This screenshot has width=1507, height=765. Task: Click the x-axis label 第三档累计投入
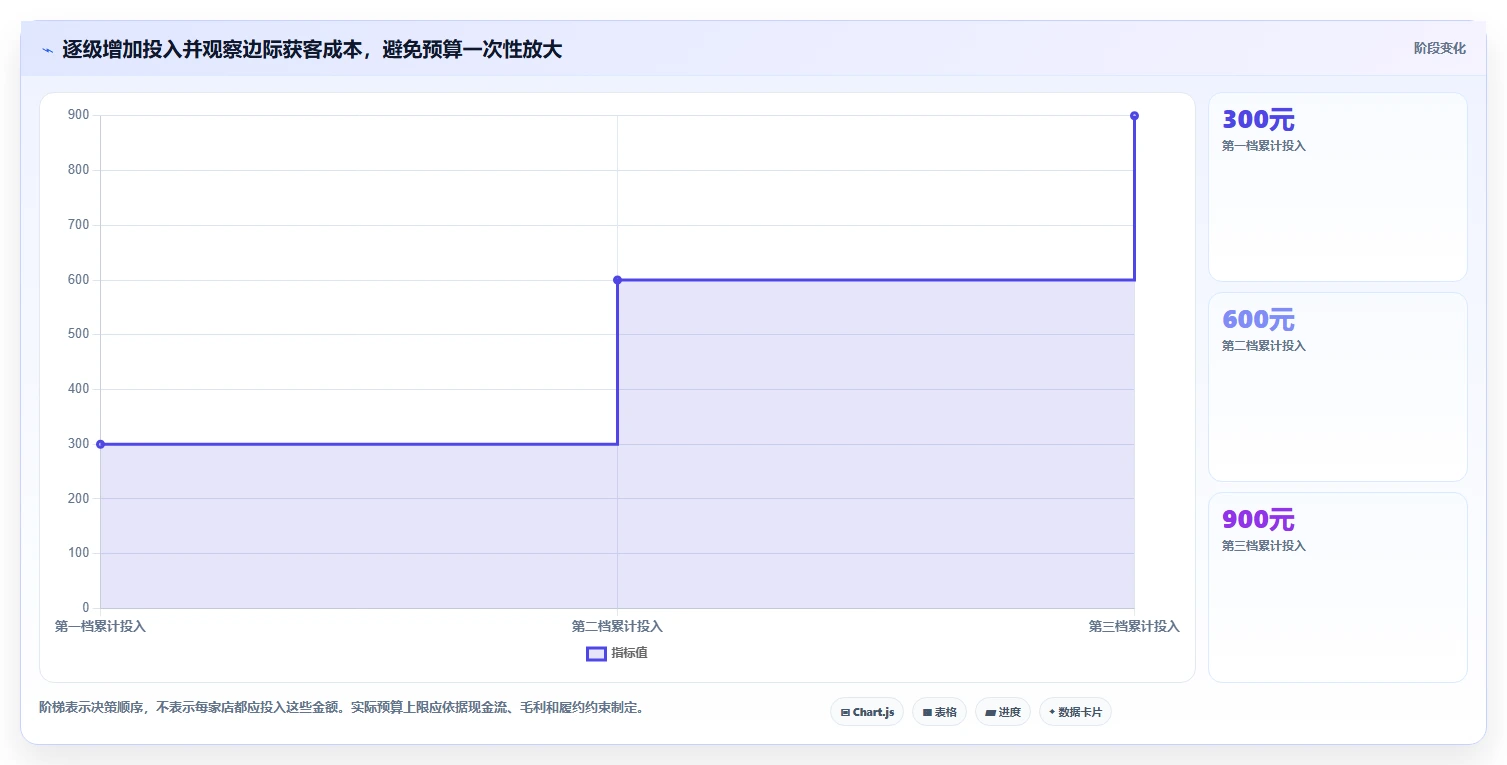[x=1134, y=626]
